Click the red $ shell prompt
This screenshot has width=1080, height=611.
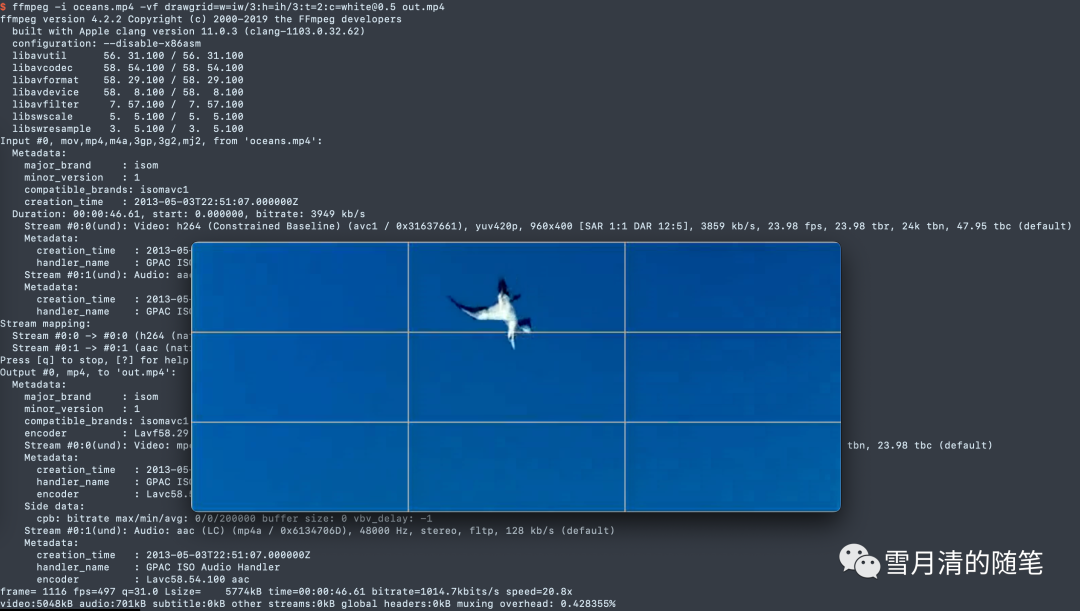coord(3,7)
